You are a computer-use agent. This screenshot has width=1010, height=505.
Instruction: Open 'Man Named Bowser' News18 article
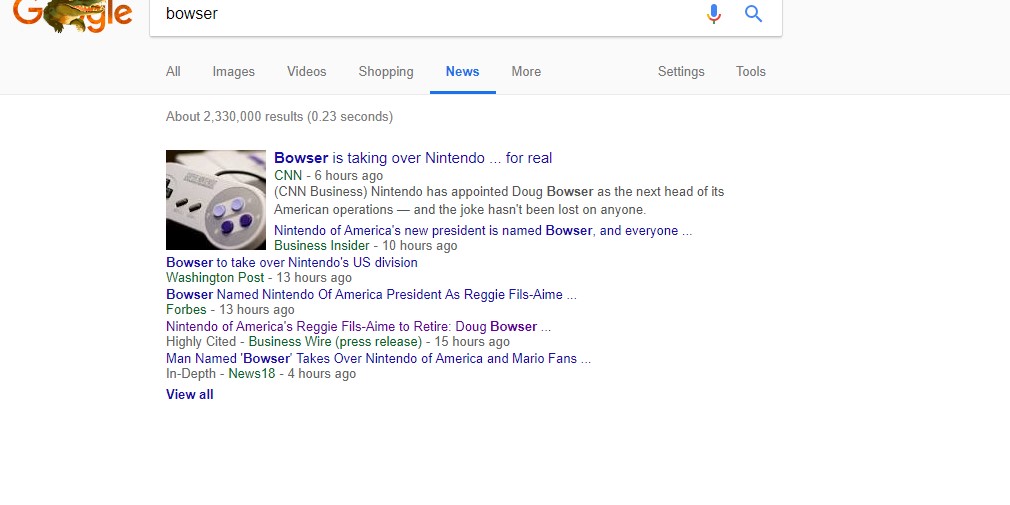379,358
